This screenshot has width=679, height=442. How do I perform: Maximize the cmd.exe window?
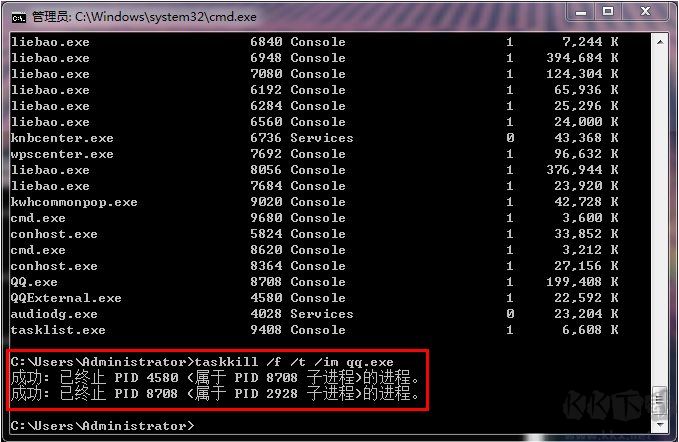[x=608, y=12]
